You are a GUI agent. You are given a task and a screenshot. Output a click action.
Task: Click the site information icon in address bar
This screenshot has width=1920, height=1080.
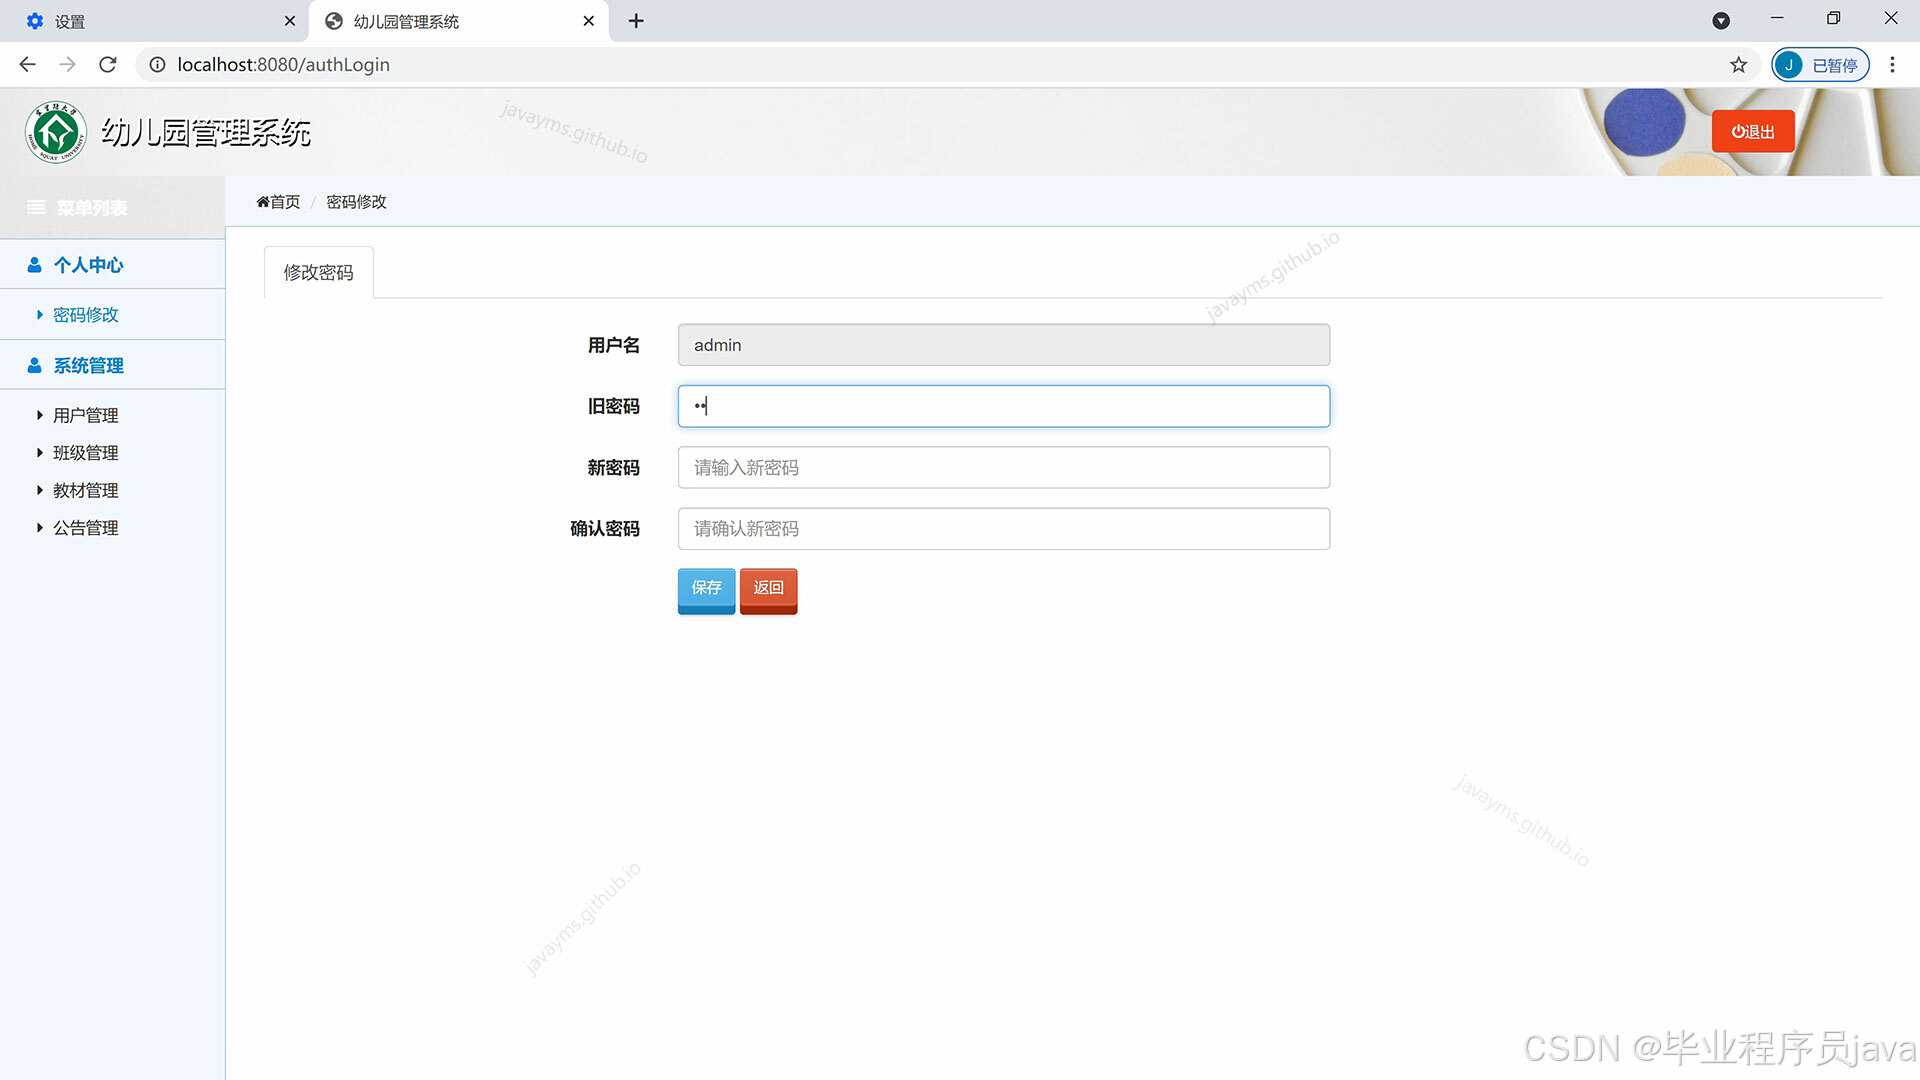[157, 65]
